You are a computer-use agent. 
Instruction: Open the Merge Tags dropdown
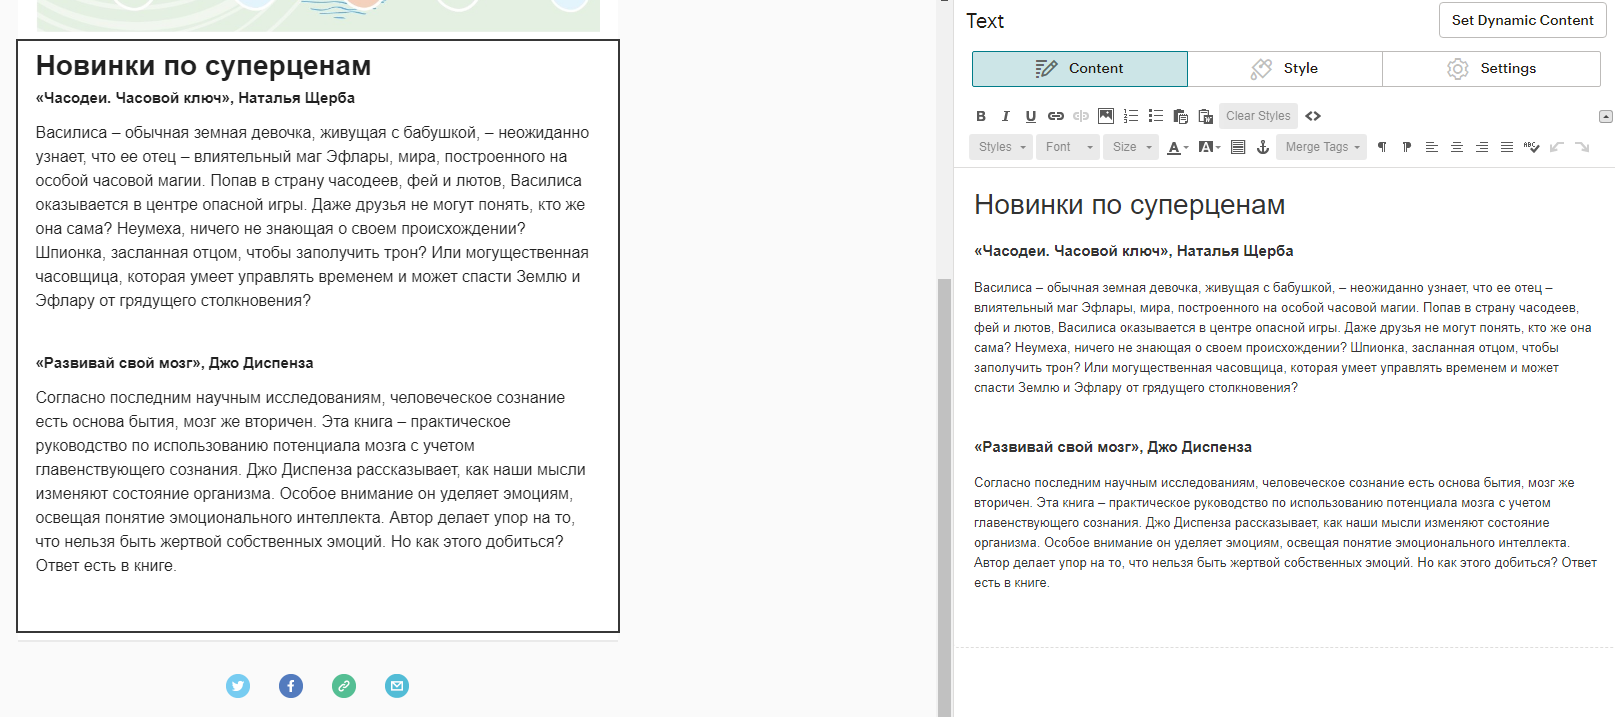click(1322, 147)
